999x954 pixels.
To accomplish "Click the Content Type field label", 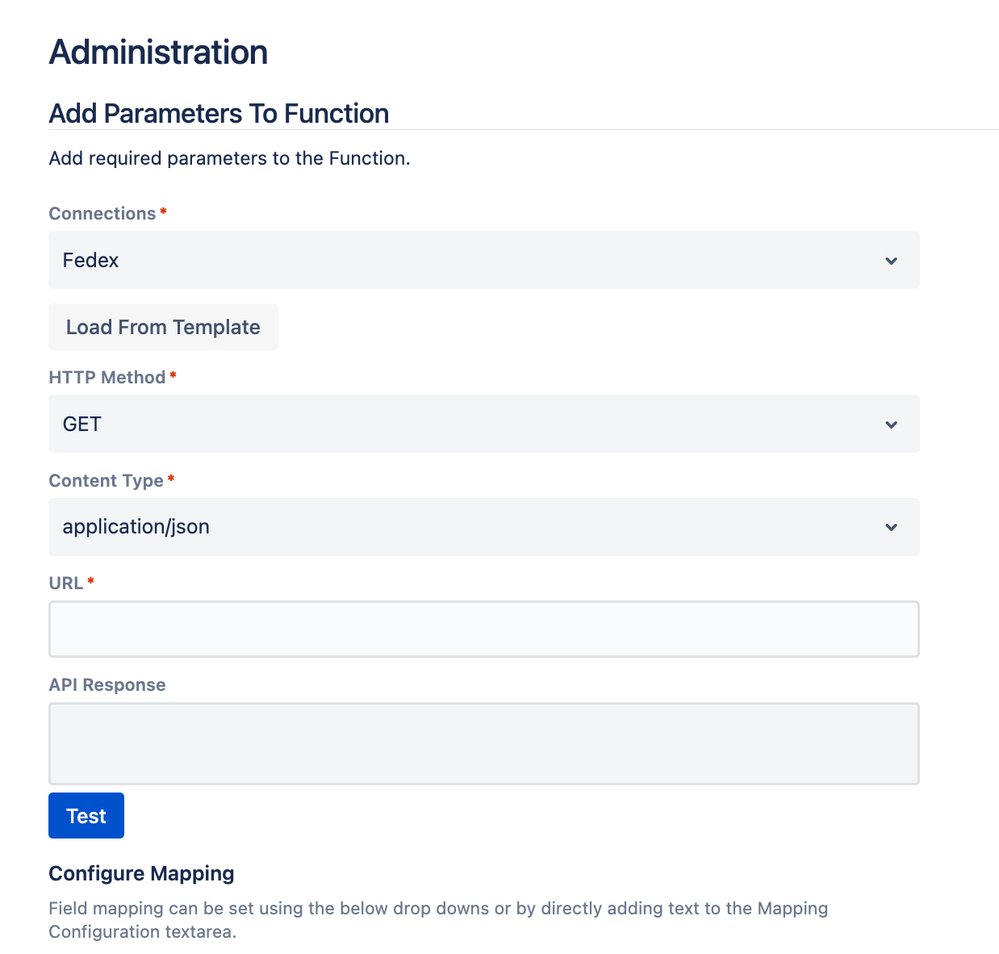I will coord(106,481).
